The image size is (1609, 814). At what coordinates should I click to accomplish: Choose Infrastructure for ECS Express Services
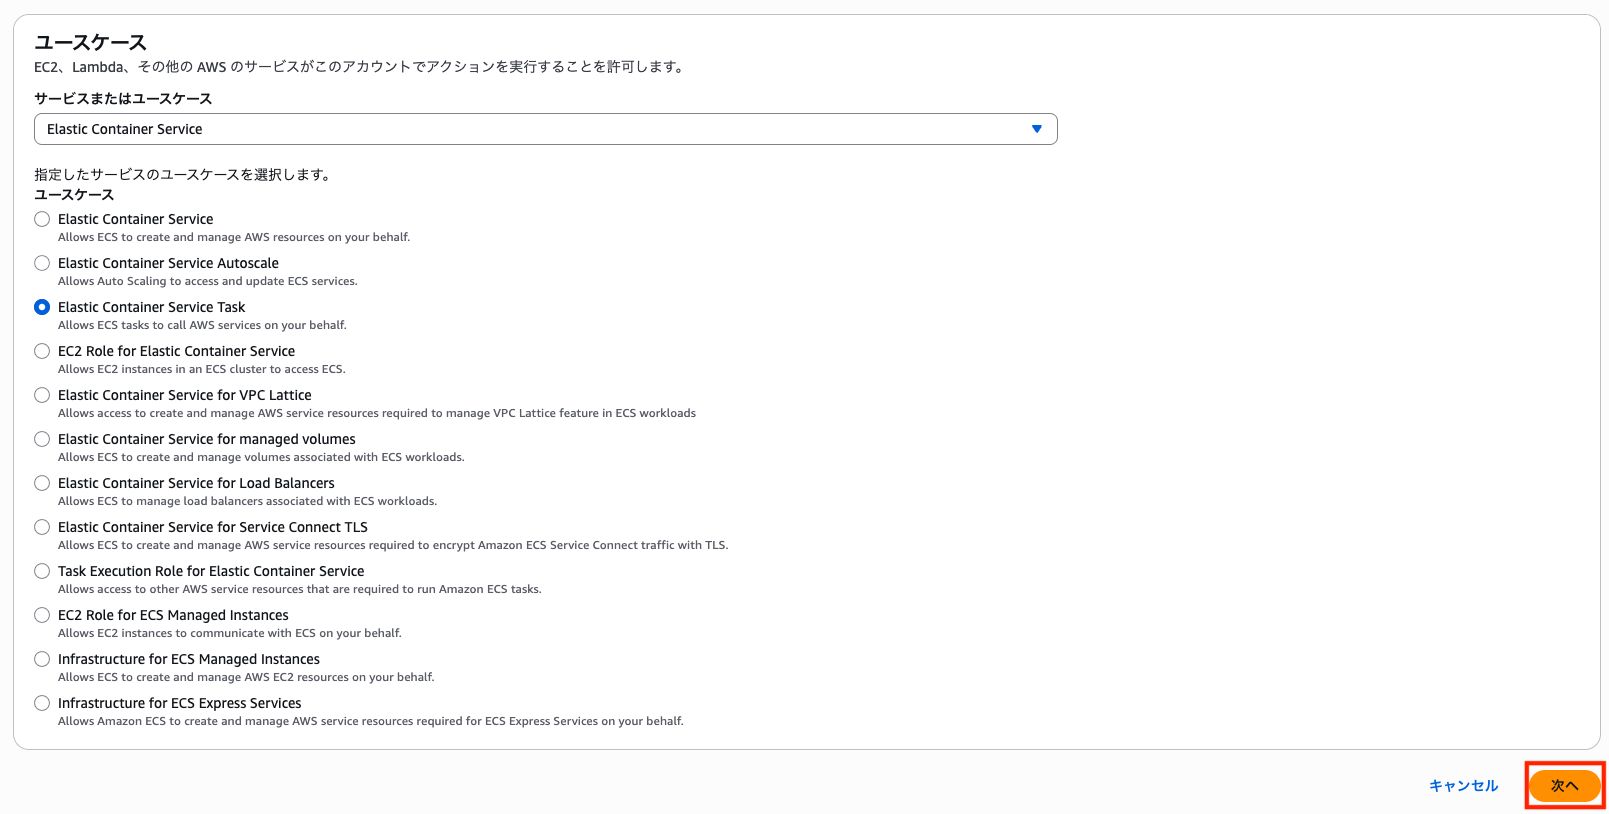[42, 703]
